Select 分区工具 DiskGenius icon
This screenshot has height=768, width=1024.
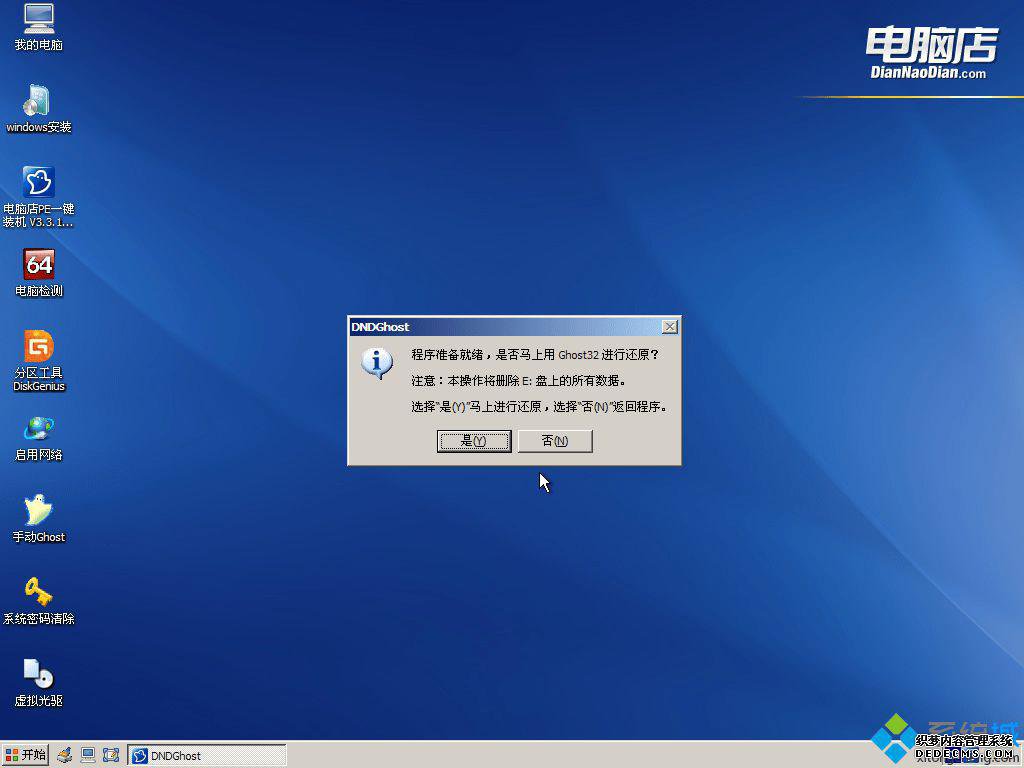click(x=39, y=360)
